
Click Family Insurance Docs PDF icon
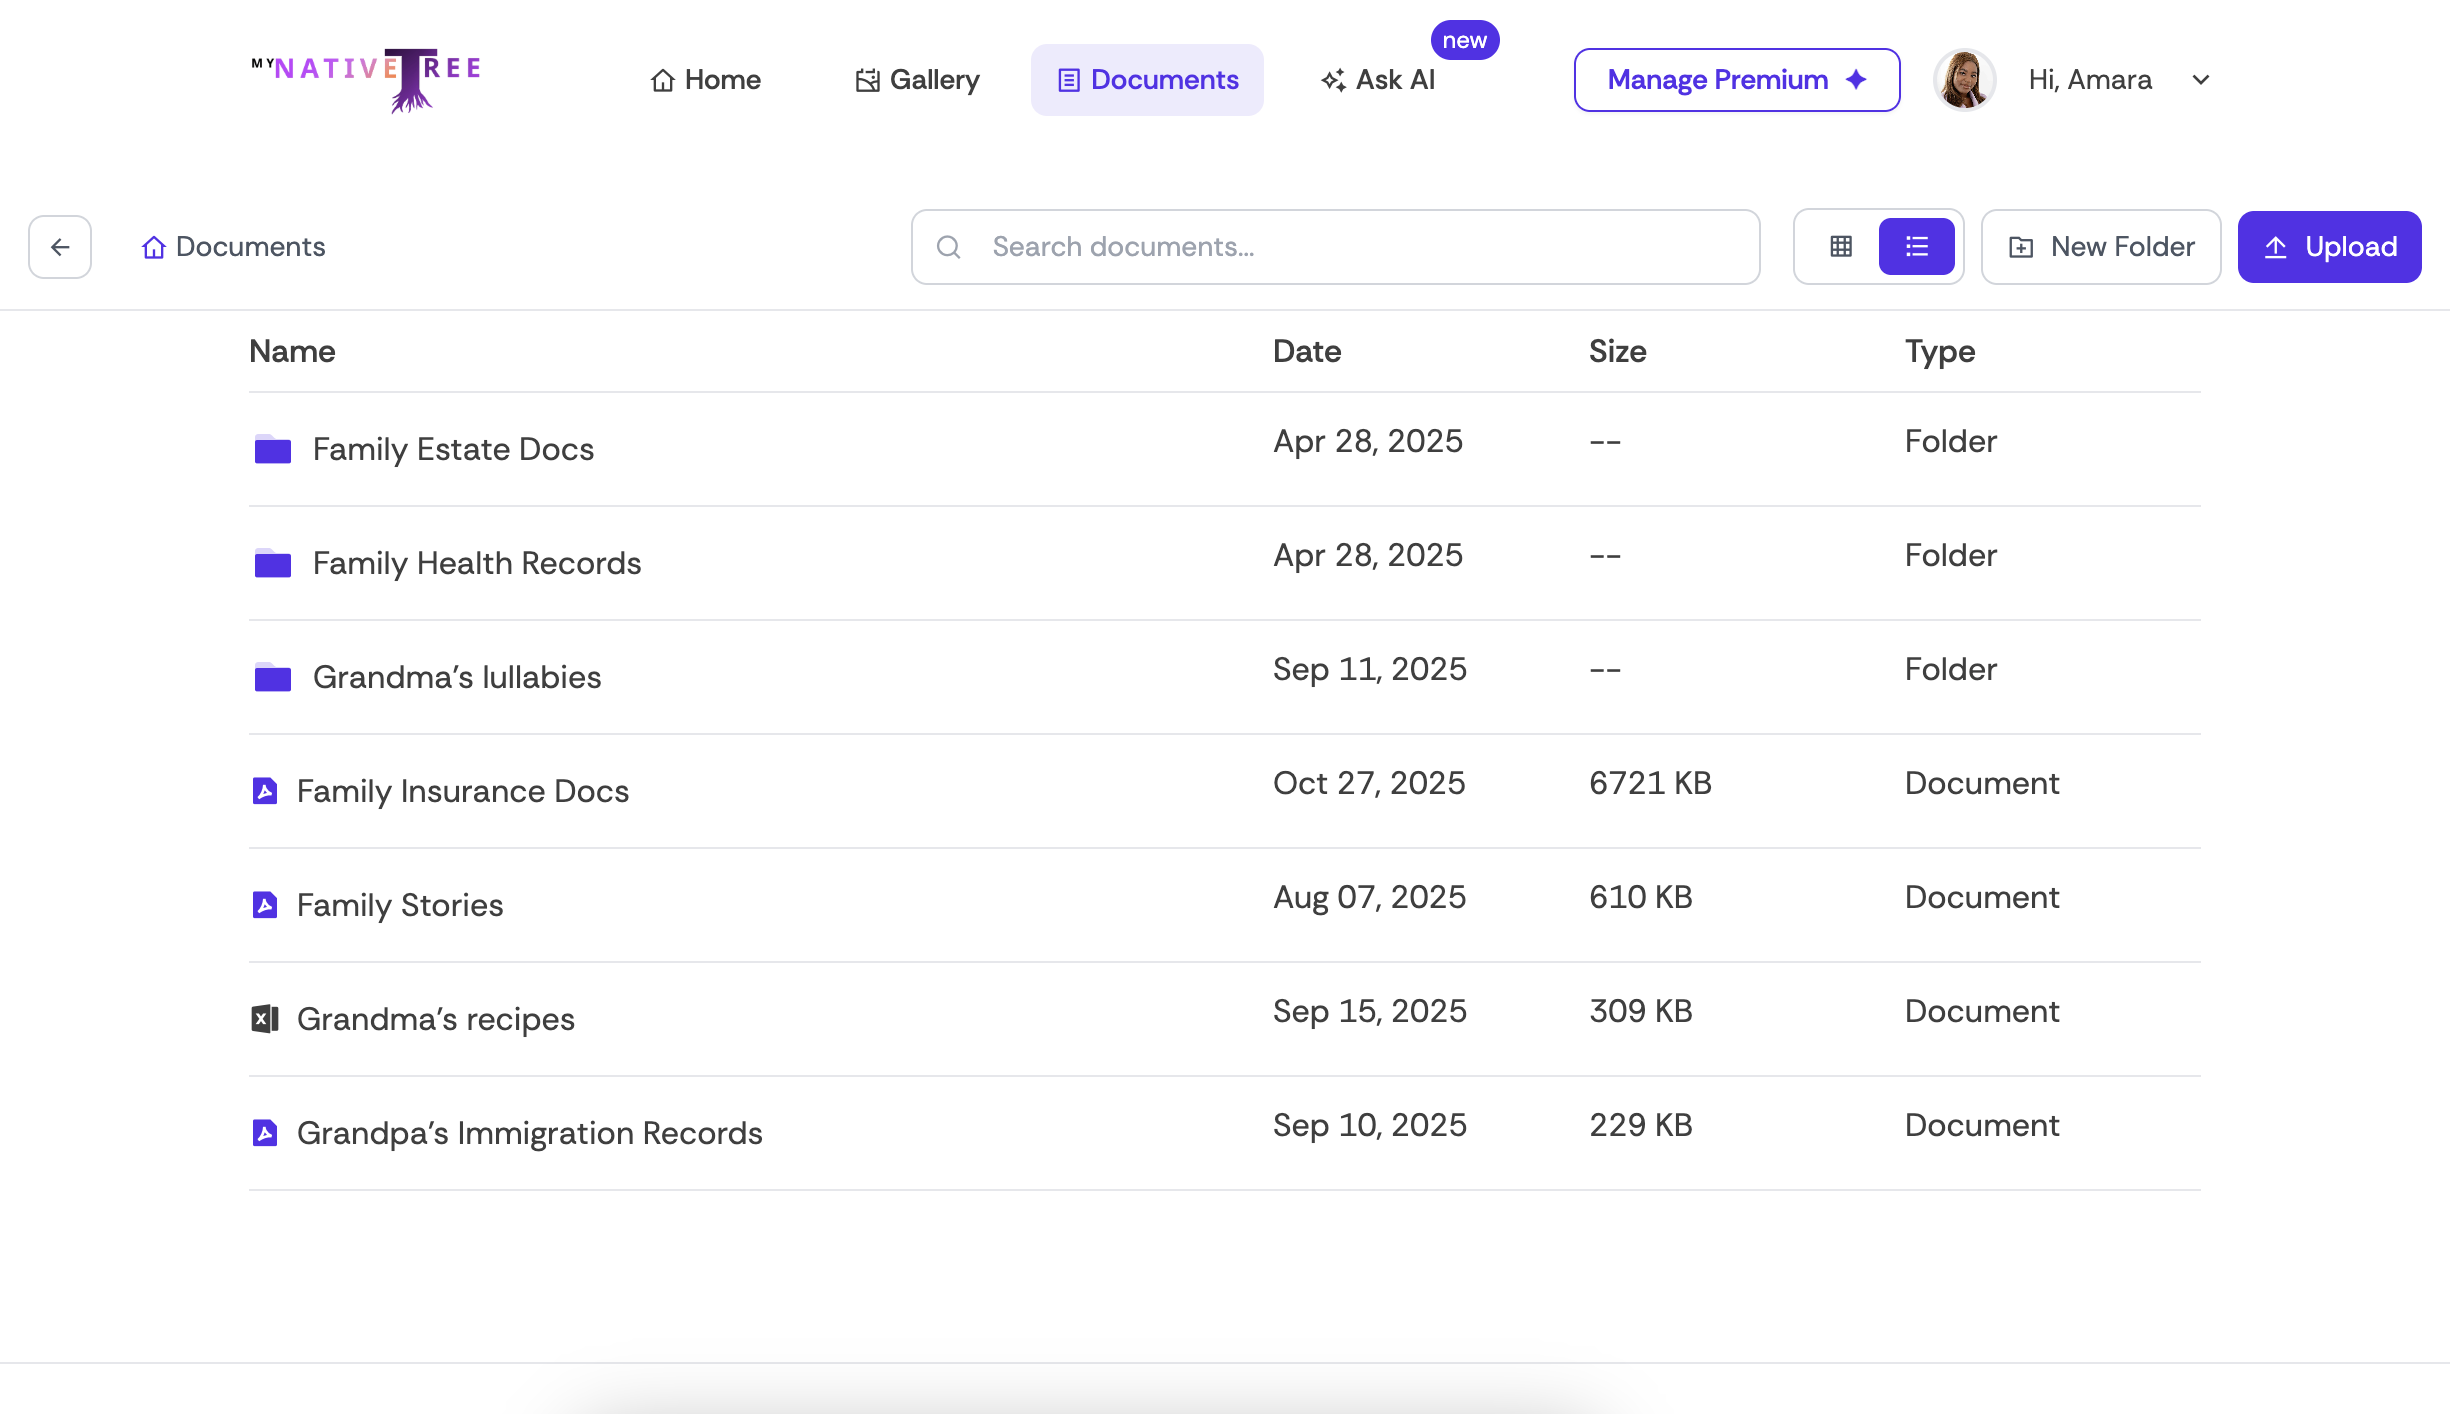tap(264, 791)
